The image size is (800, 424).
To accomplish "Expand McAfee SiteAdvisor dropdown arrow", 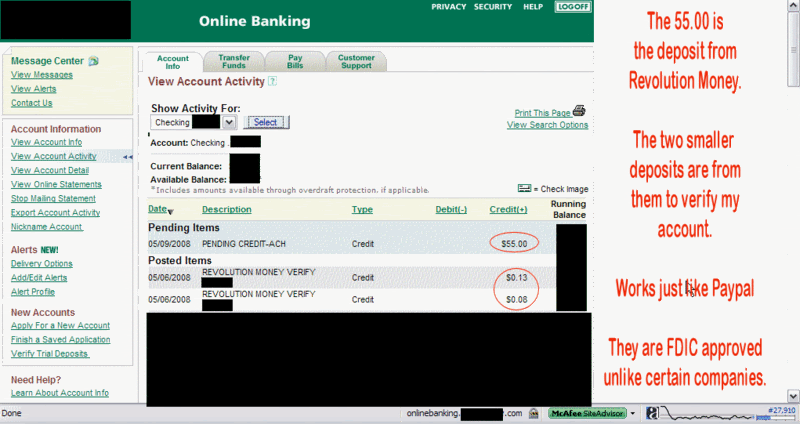I will pos(634,413).
